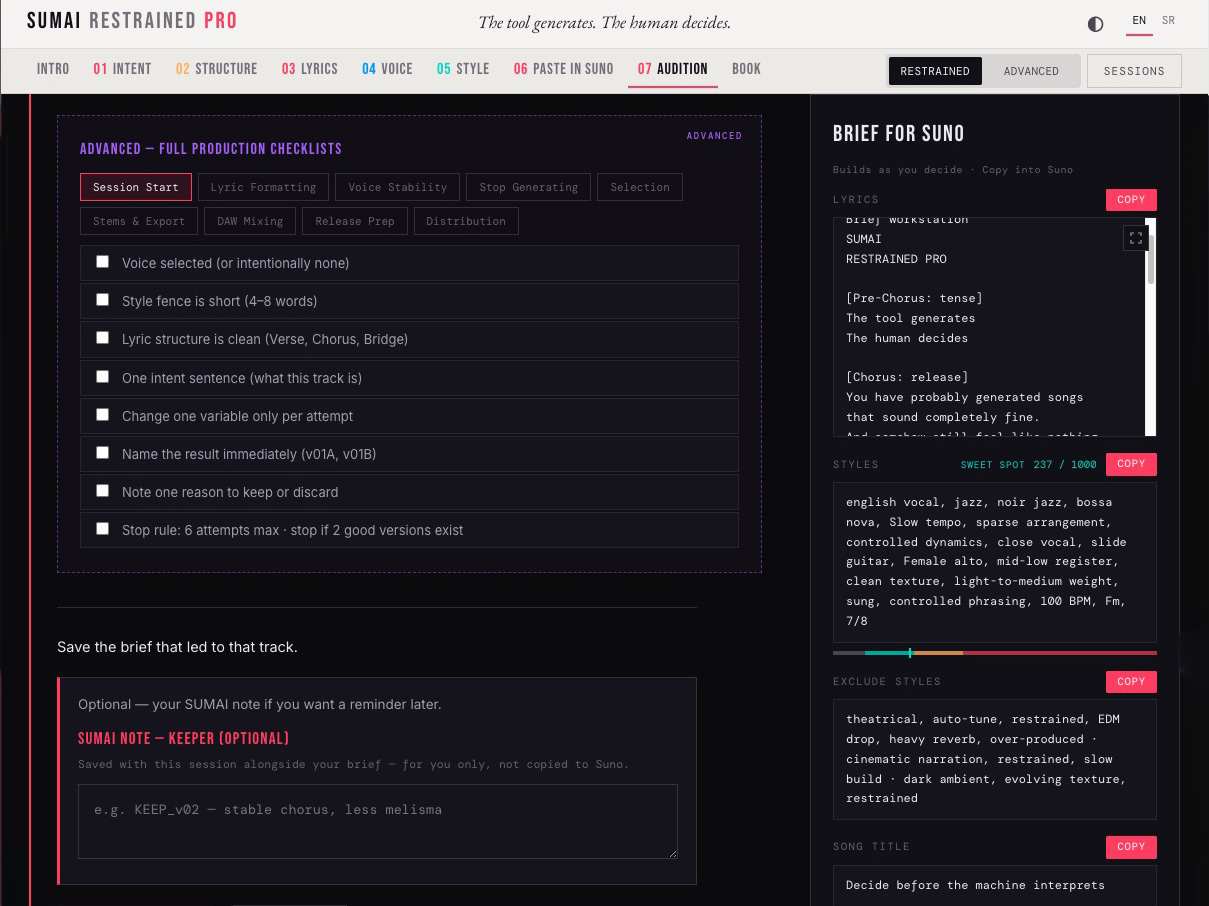Select the Voice Stability checklist
The height and width of the screenshot is (906, 1209).
398,187
